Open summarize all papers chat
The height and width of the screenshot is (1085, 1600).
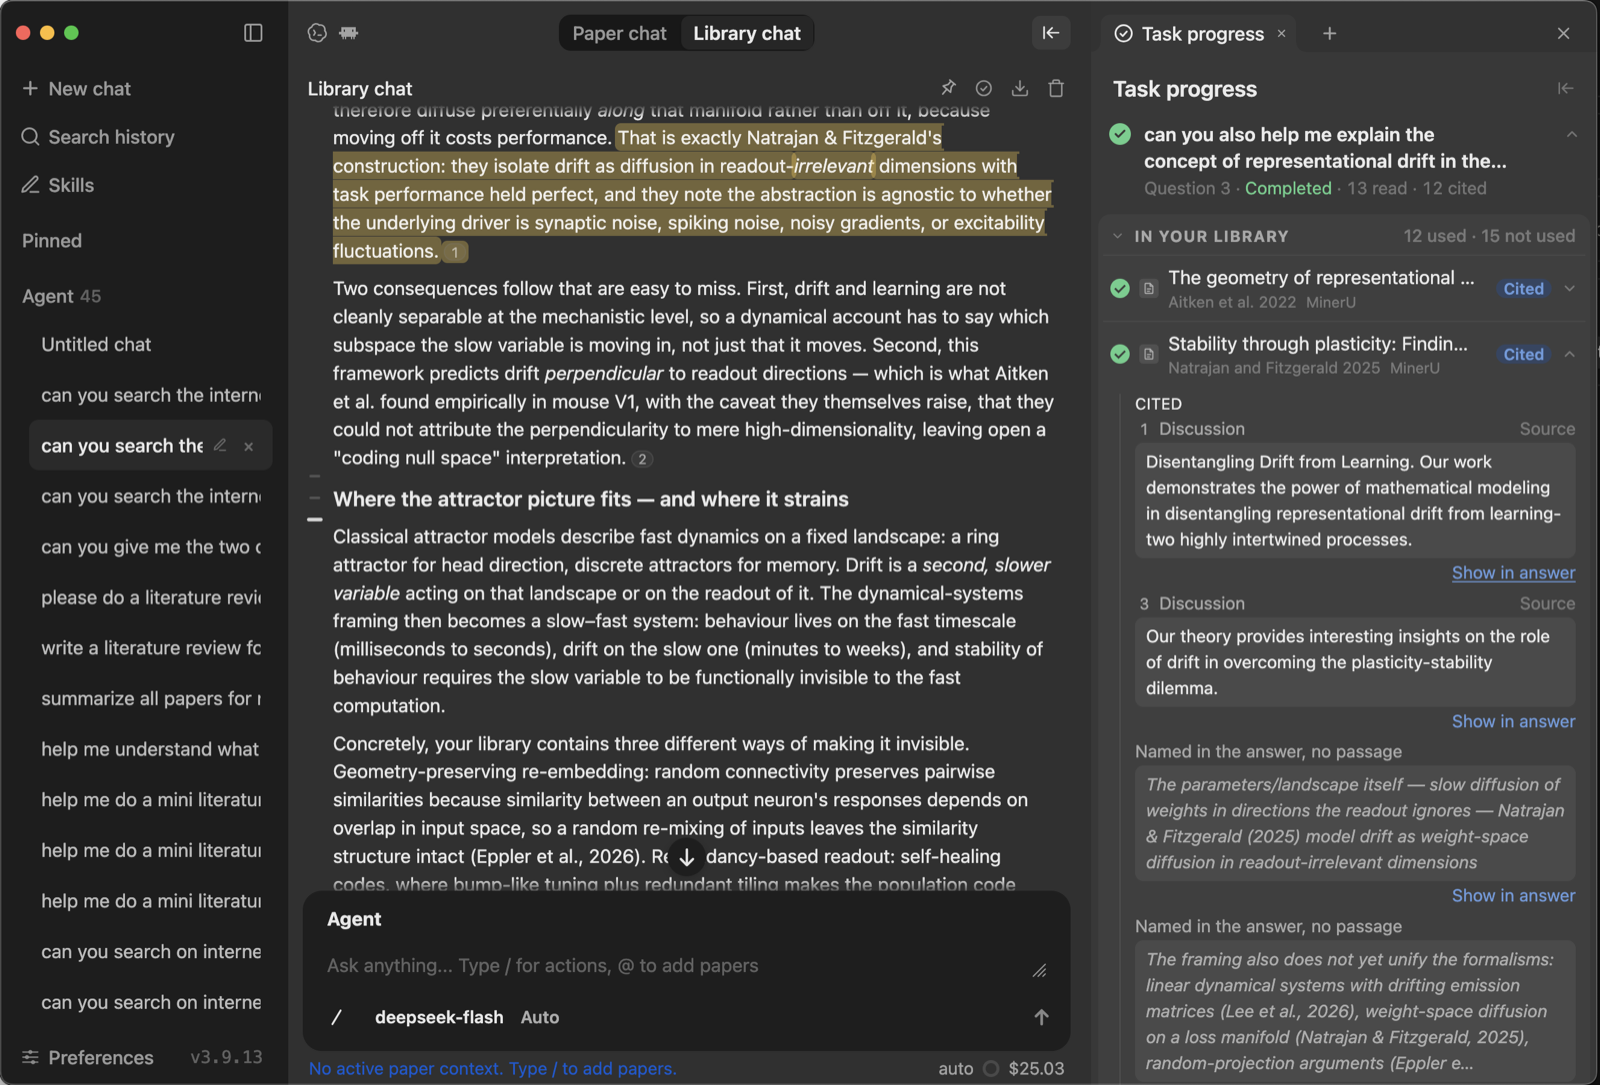click(x=150, y=698)
